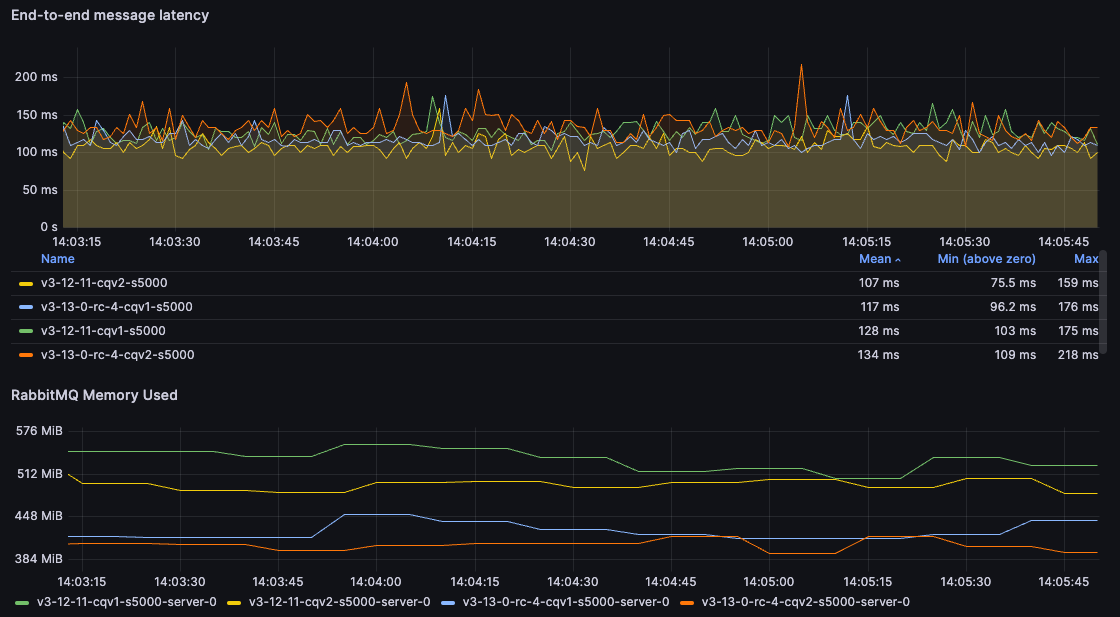Screen dimensions: 1120x617
Task: Sort the legend by Max value
Action: (x=1084, y=258)
